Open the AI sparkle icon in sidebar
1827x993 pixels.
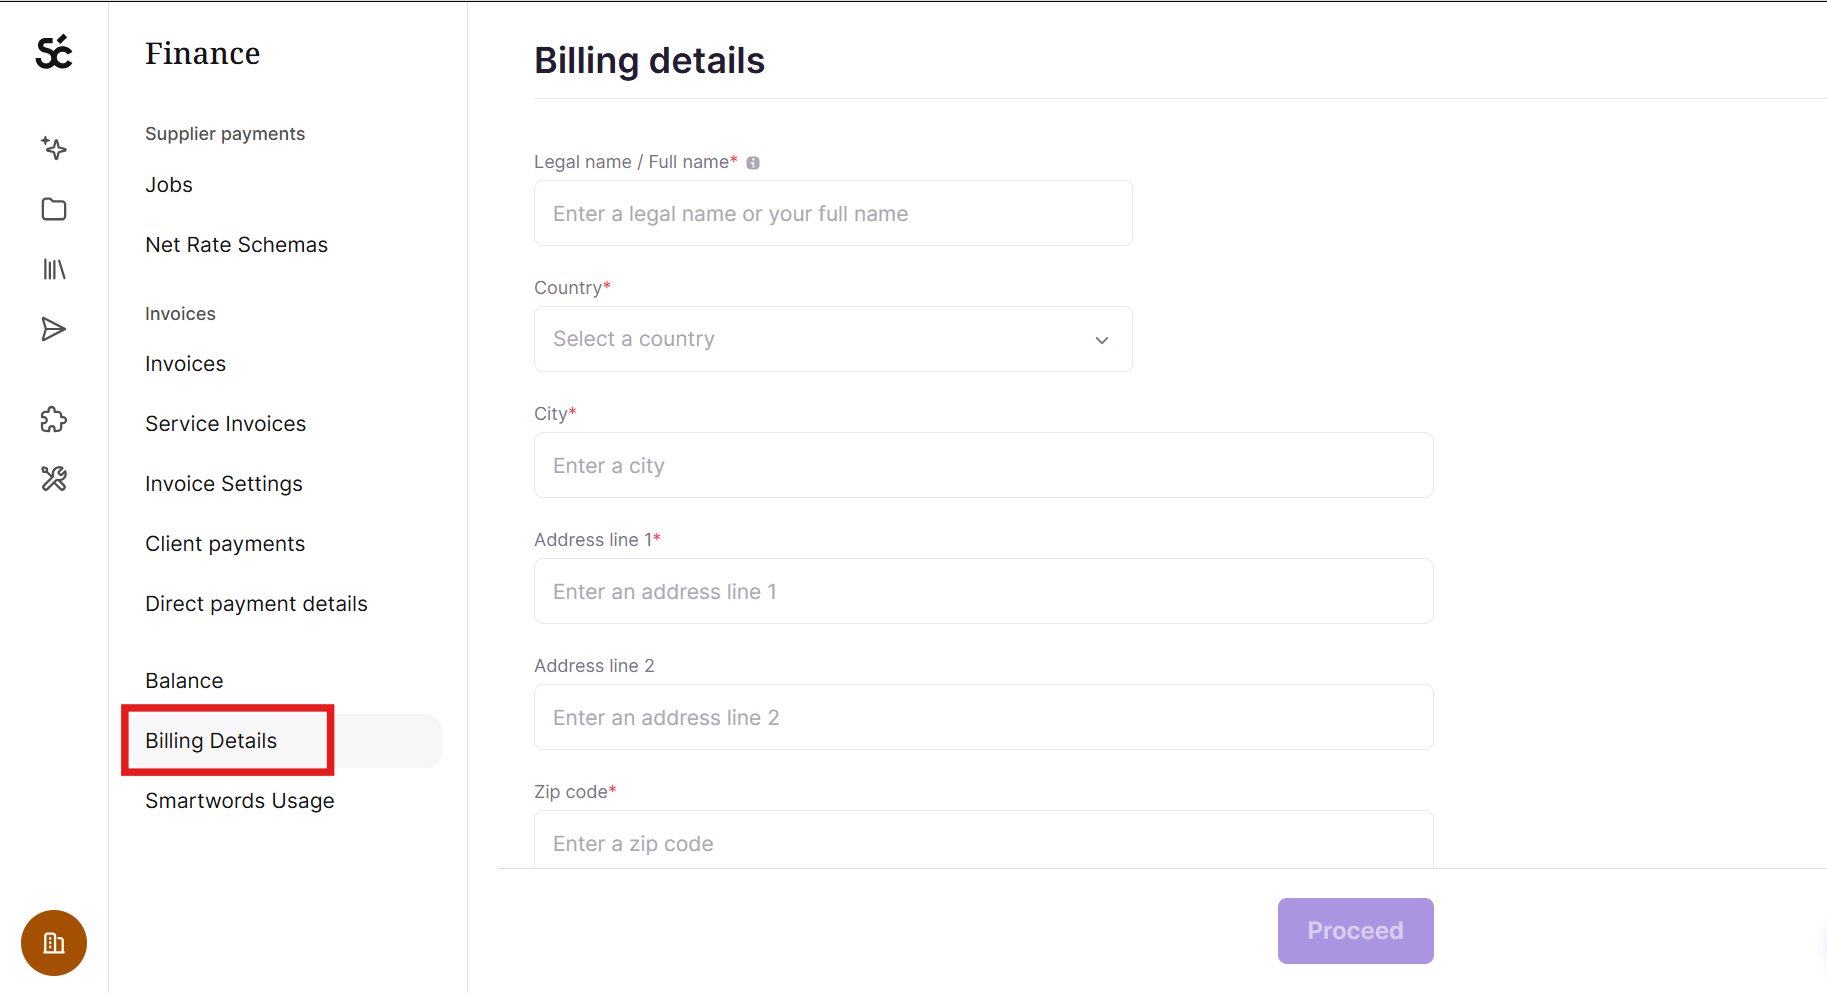pyautogui.click(x=54, y=149)
